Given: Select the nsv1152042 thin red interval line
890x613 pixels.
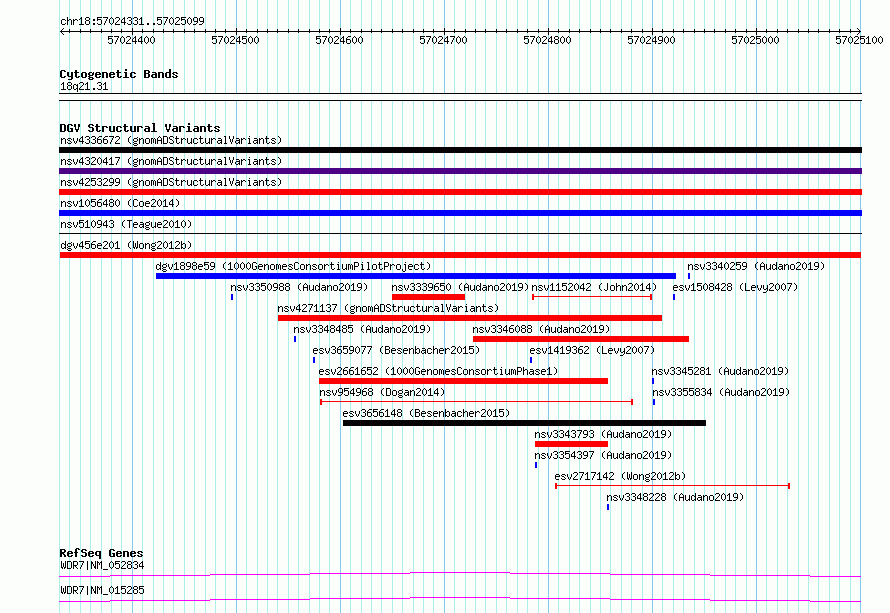Looking at the screenshot, I should 592,297.
